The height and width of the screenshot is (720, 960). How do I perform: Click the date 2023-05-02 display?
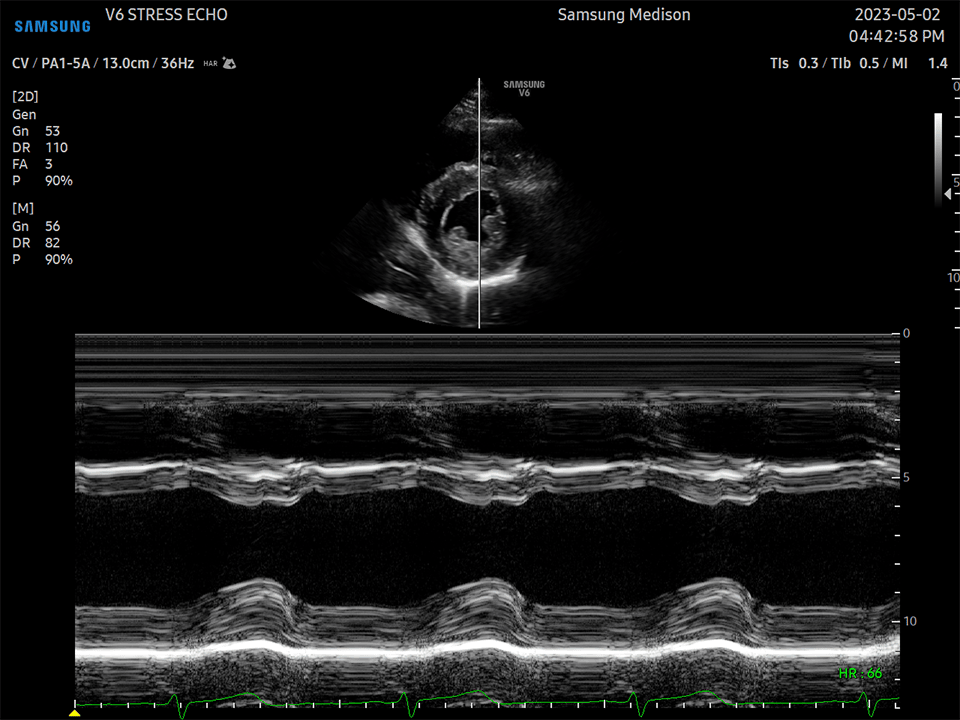click(899, 15)
